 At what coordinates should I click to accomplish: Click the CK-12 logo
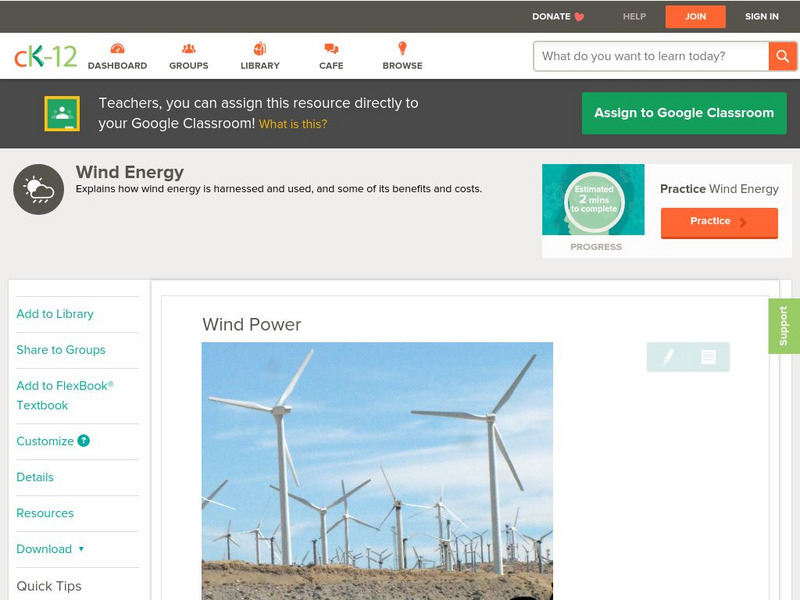pyautogui.click(x=45, y=56)
